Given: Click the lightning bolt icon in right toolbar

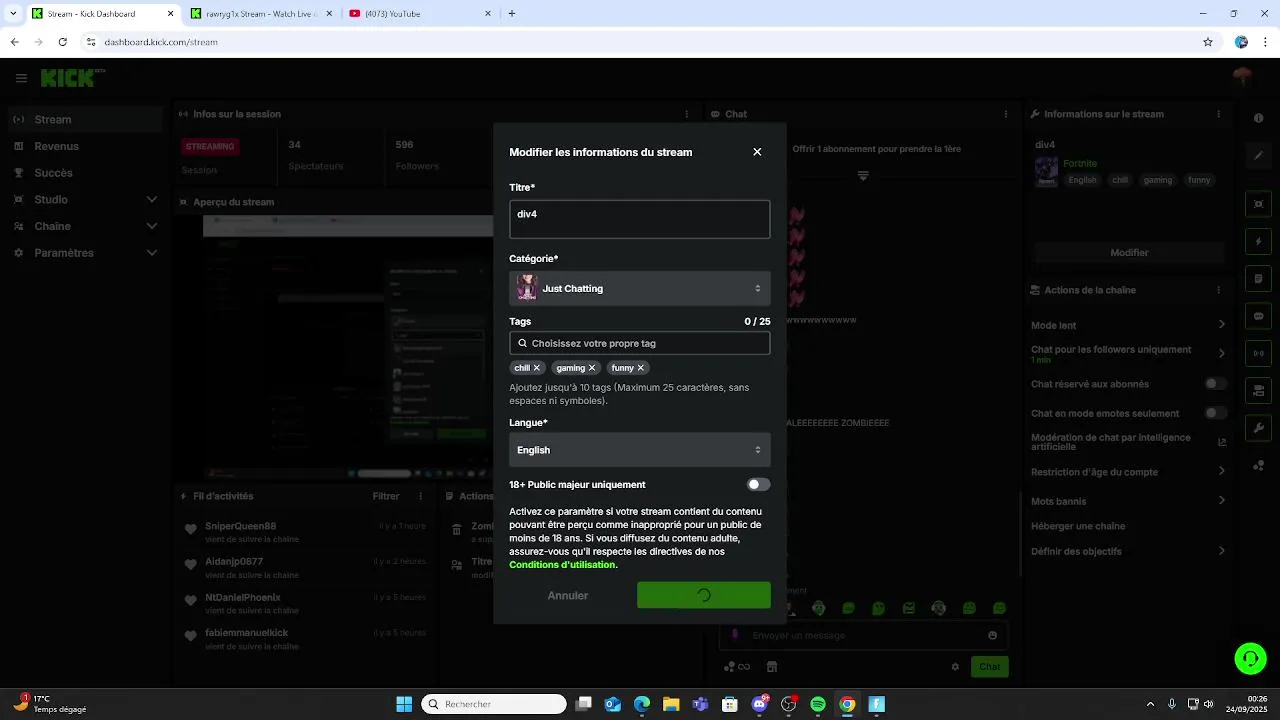Looking at the screenshot, I should [x=1258, y=242].
